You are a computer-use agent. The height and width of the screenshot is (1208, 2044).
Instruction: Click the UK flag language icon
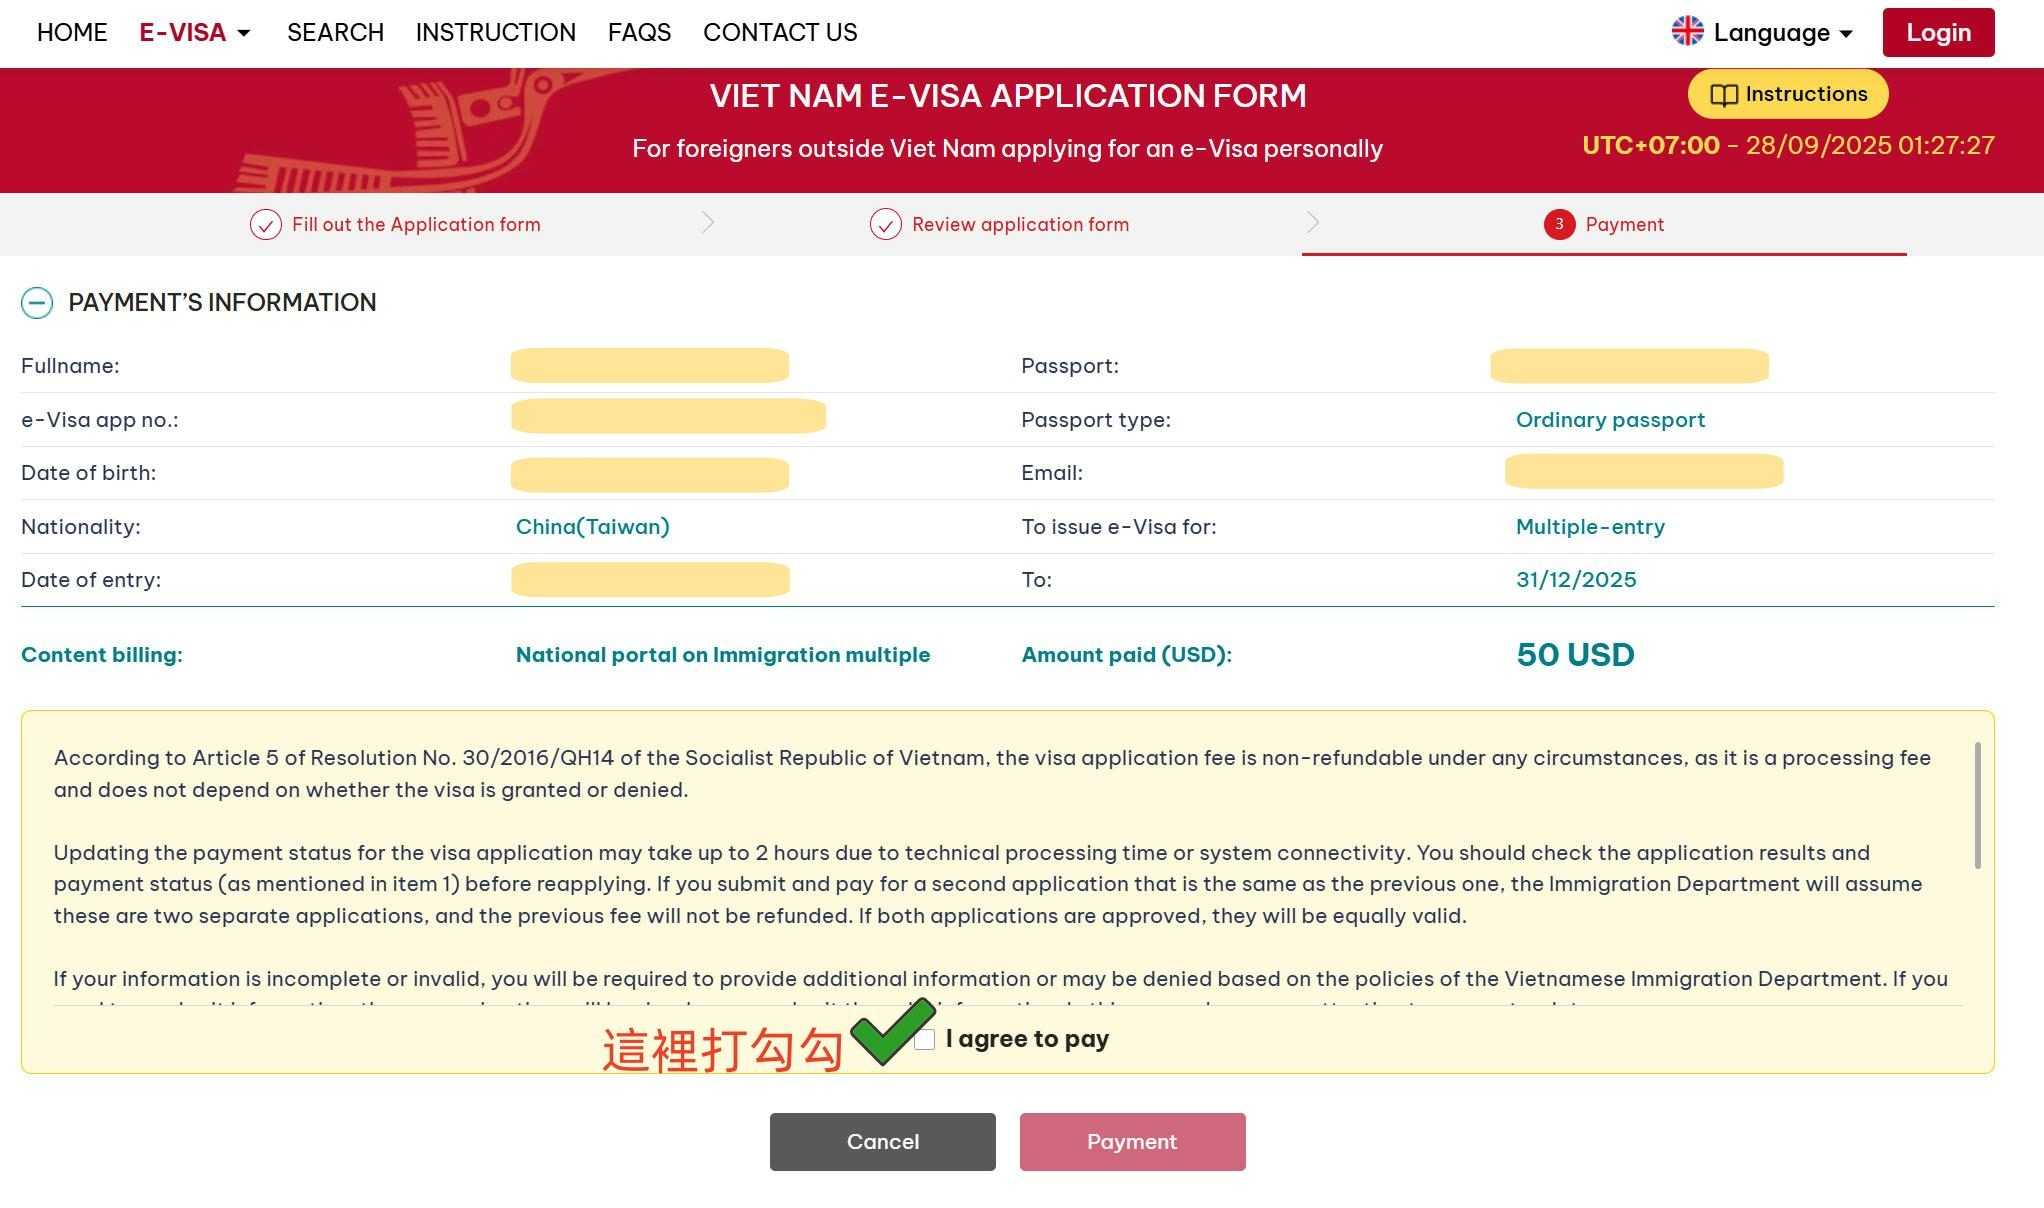[x=1687, y=32]
